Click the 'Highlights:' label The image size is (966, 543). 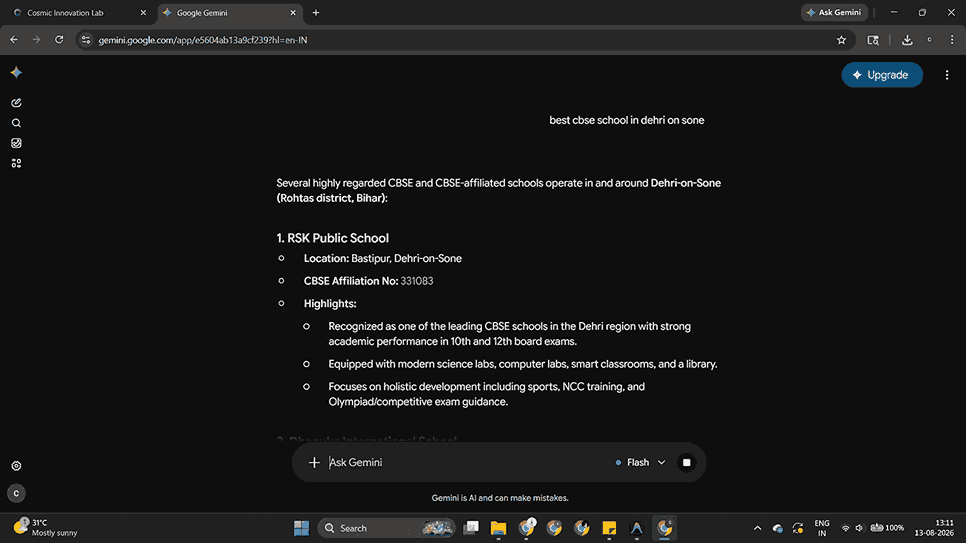[330, 304]
